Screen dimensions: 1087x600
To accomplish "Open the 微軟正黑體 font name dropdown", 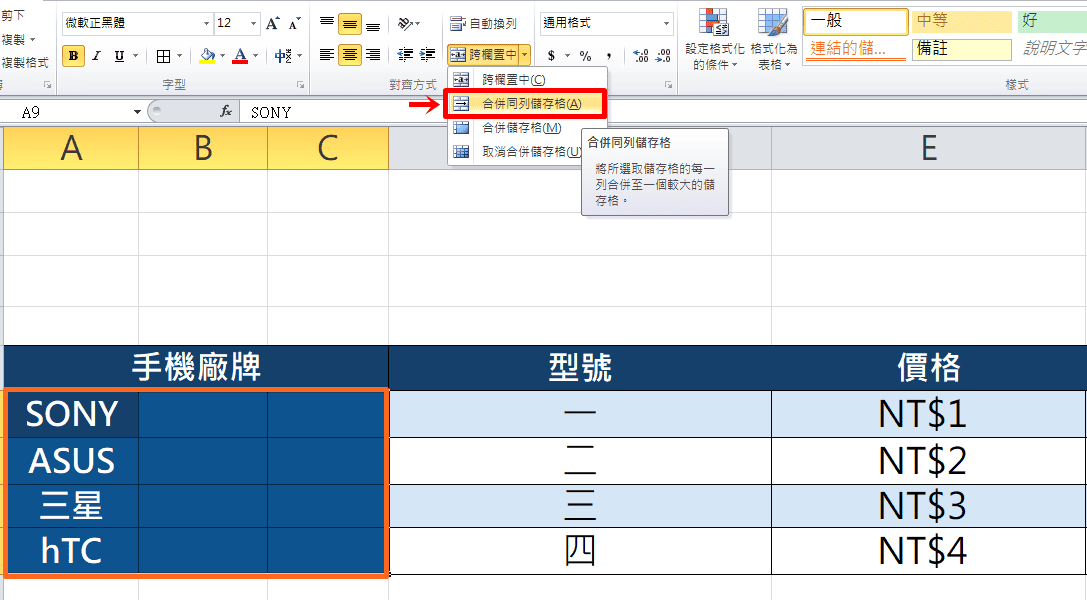I will point(206,24).
